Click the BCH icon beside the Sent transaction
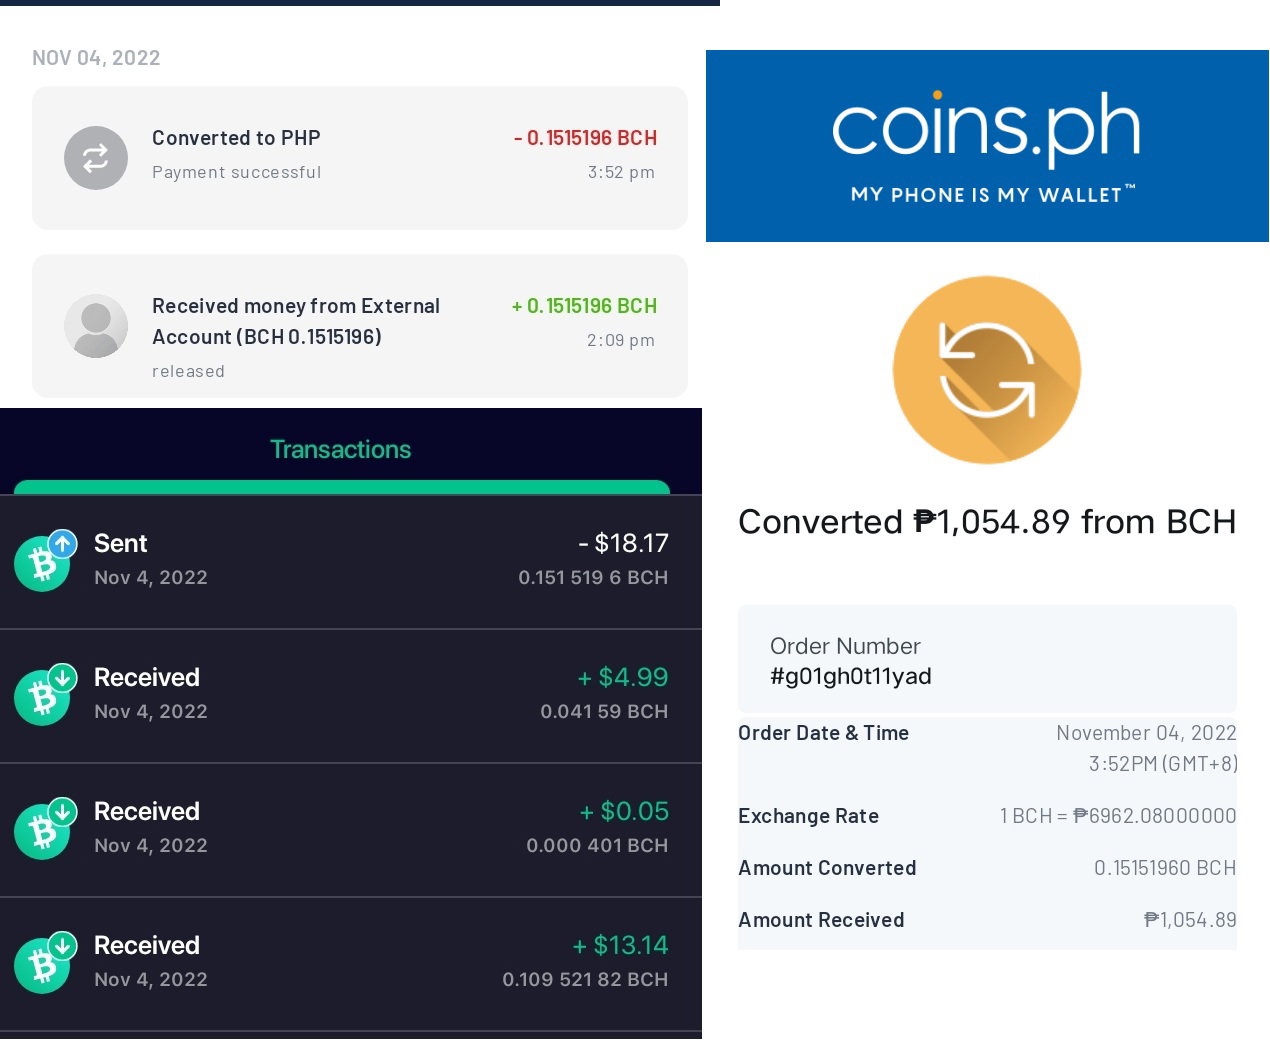This screenshot has width=1270, height=1042. tap(45, 560)
